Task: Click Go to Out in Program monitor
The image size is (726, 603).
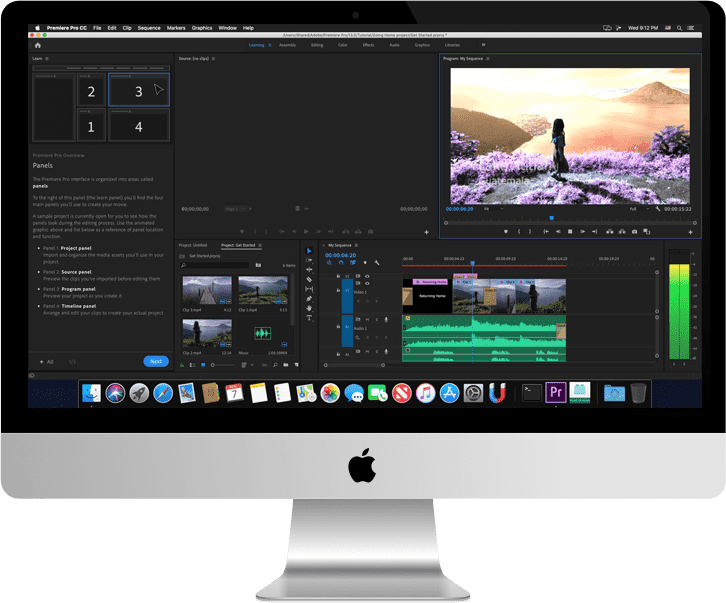Action: click(x=595, y=232)
